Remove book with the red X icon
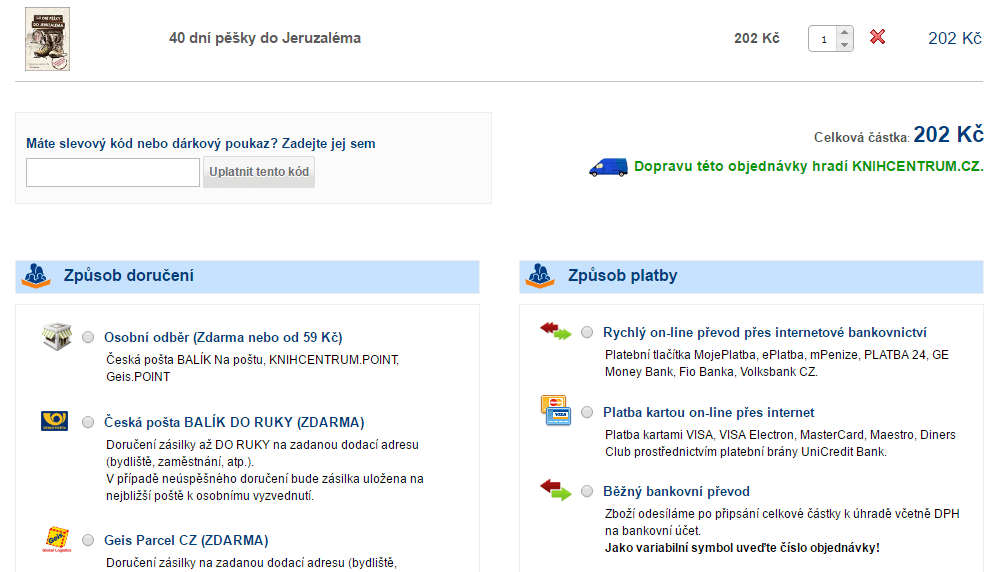 click(877, 37)
